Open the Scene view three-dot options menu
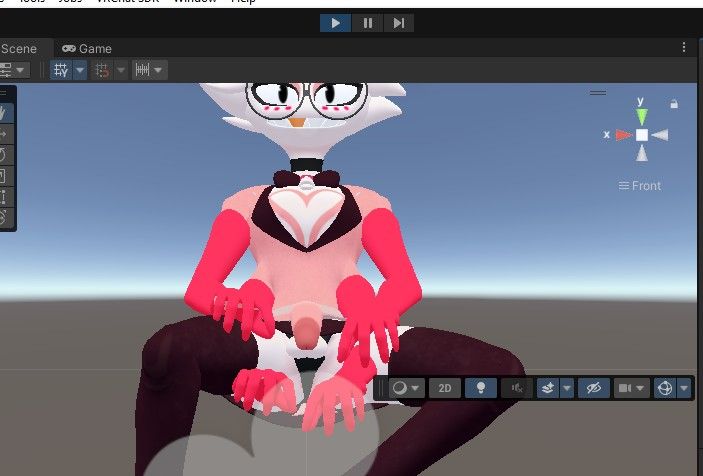The image size is (703, 476). pos(684,48)
